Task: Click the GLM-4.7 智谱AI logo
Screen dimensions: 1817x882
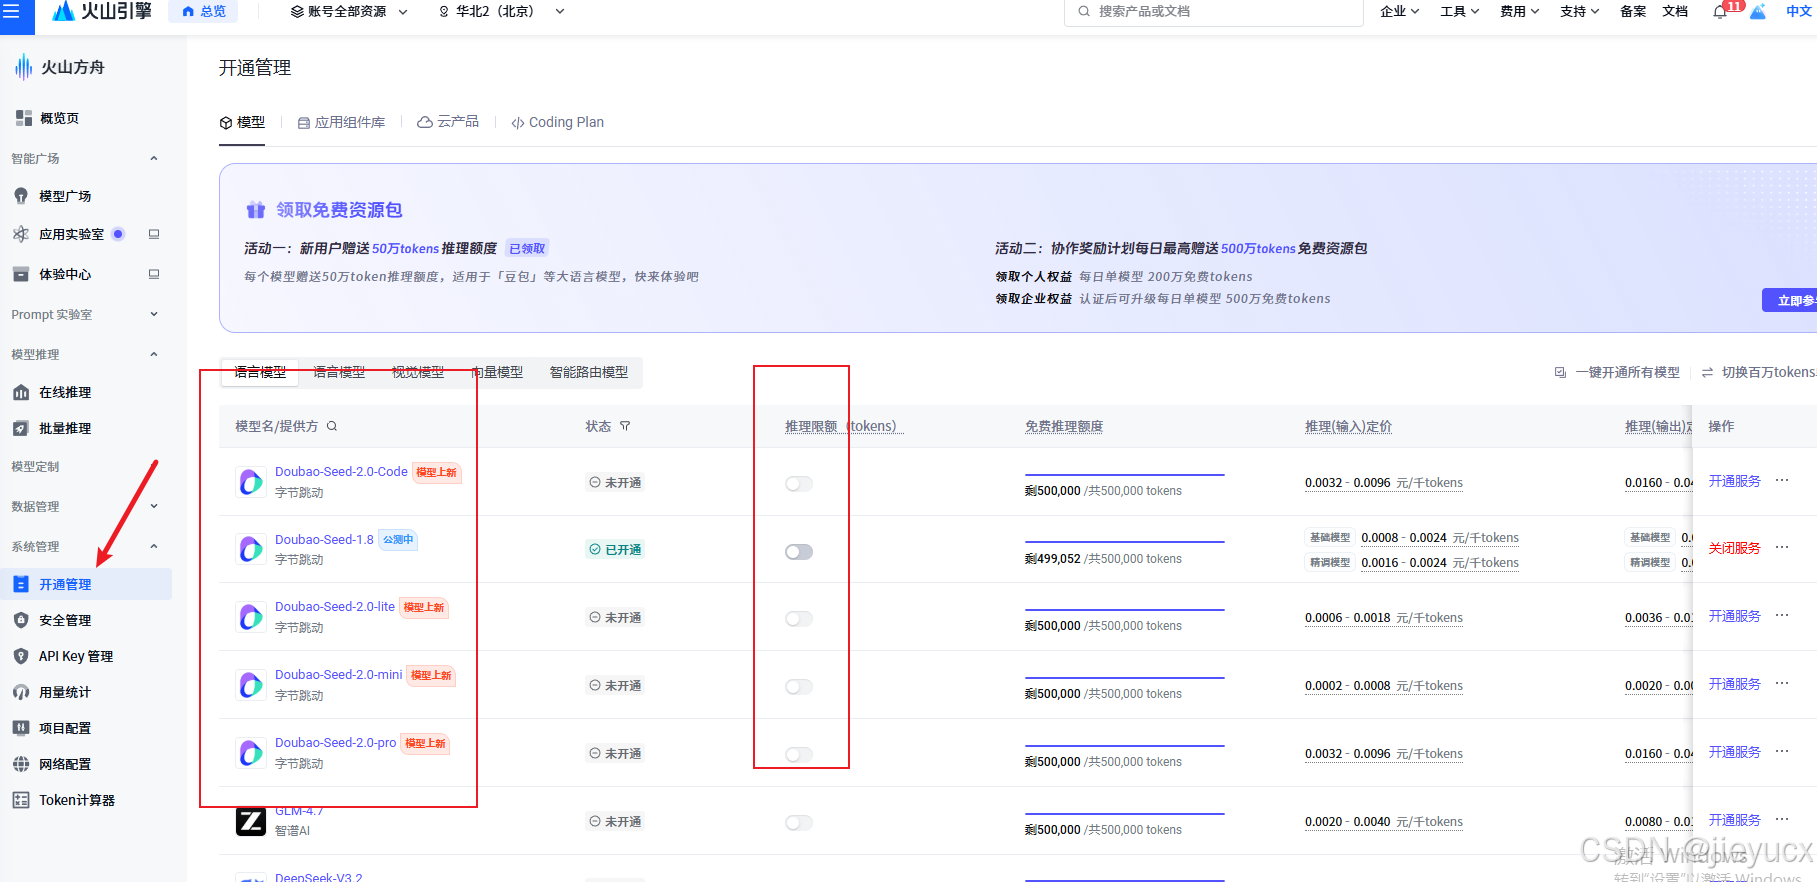Action: [251, 821]
